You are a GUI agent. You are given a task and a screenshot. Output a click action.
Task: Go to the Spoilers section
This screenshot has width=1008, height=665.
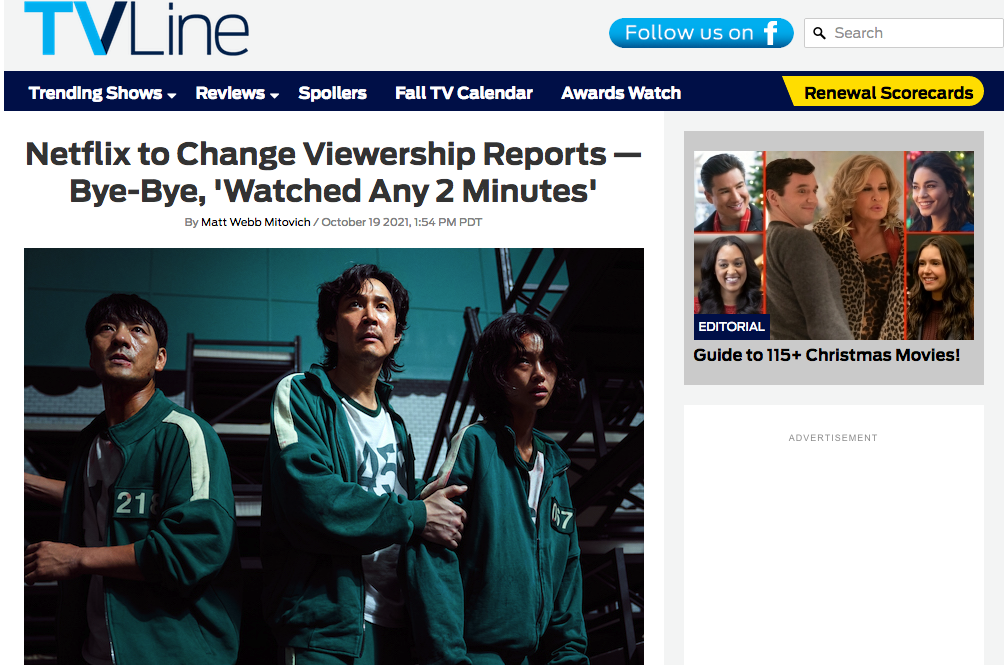[332, 93]
